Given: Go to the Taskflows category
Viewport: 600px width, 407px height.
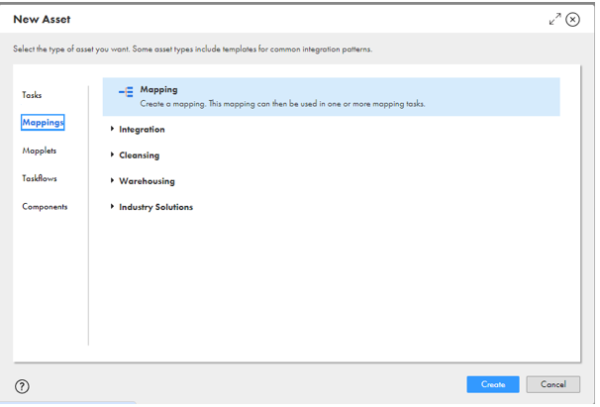Looking at the screenshot, I should tap(40, 178).
